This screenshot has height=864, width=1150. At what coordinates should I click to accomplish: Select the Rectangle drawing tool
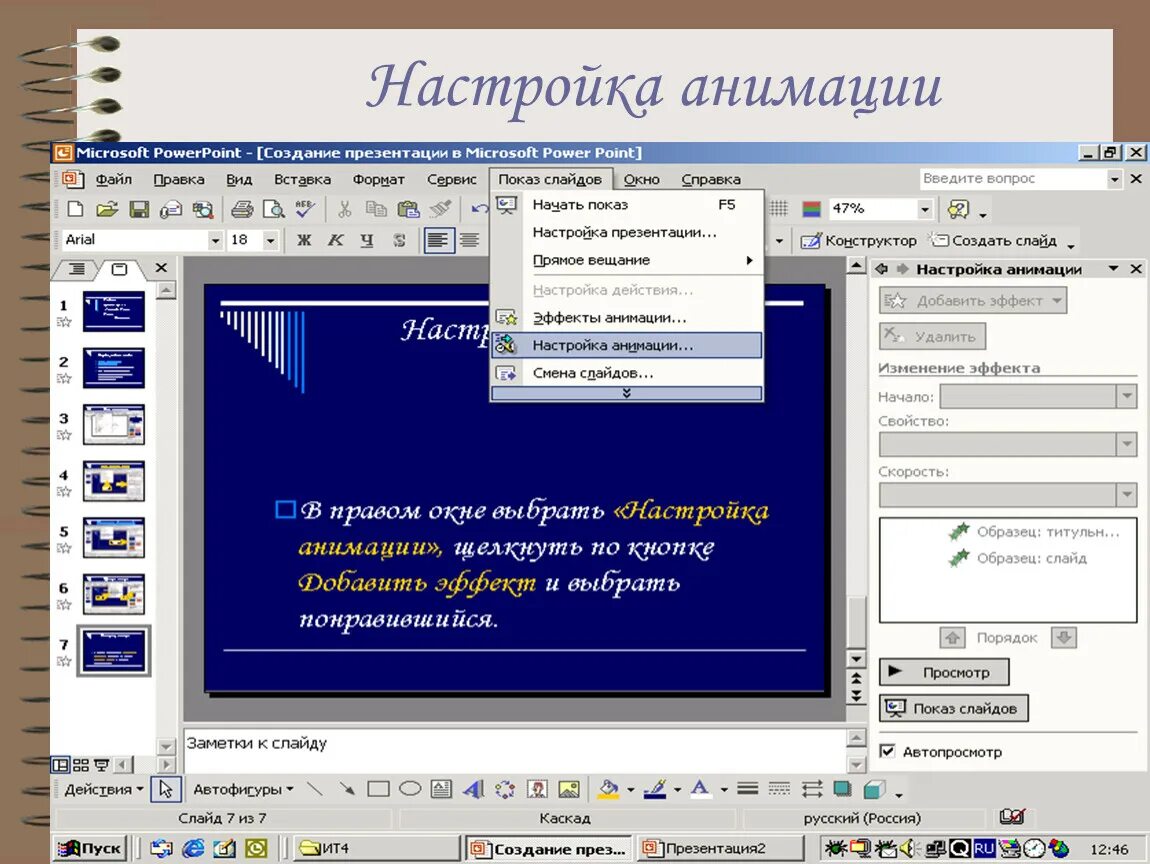[x=378, y=789]
